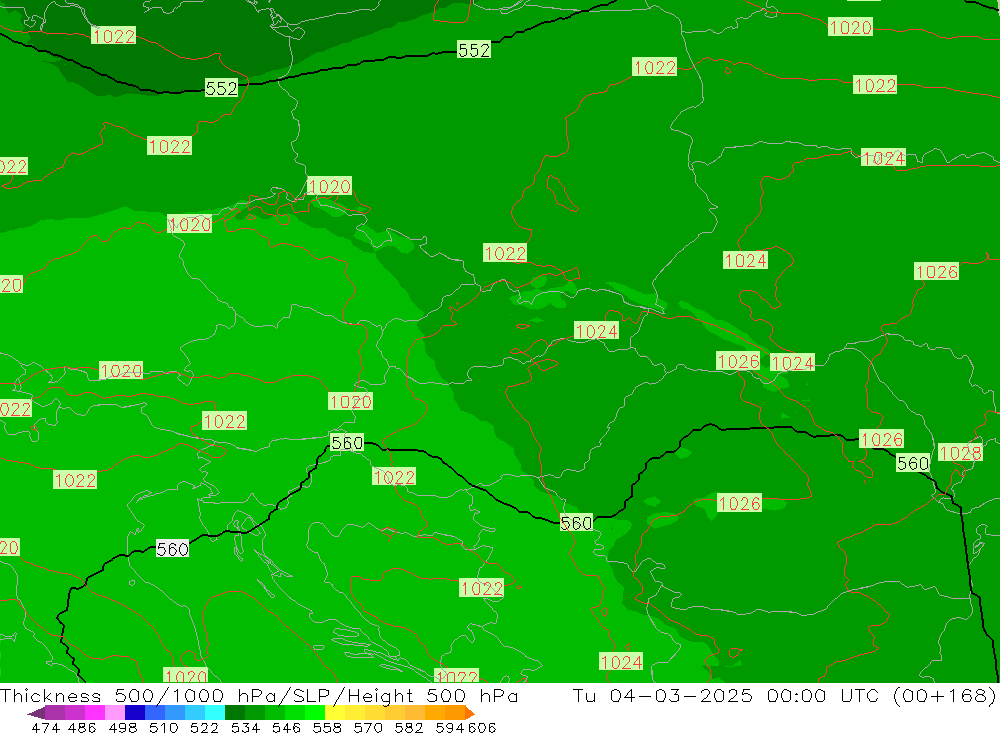Click legend value 510
Viewport: 1000px width, 733px height.
click(x=163, y=727)
